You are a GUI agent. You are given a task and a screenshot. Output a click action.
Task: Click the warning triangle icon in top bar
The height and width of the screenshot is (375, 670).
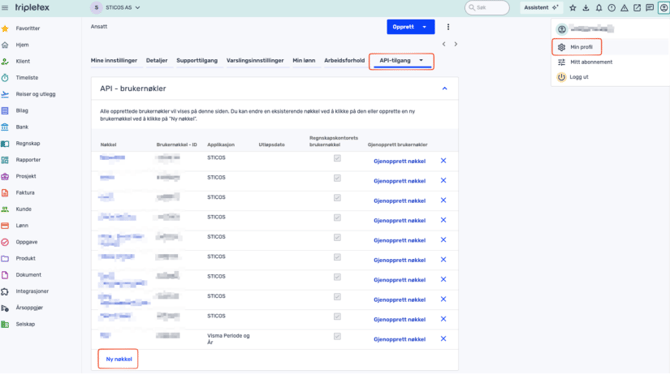click(x=624, y=8)
